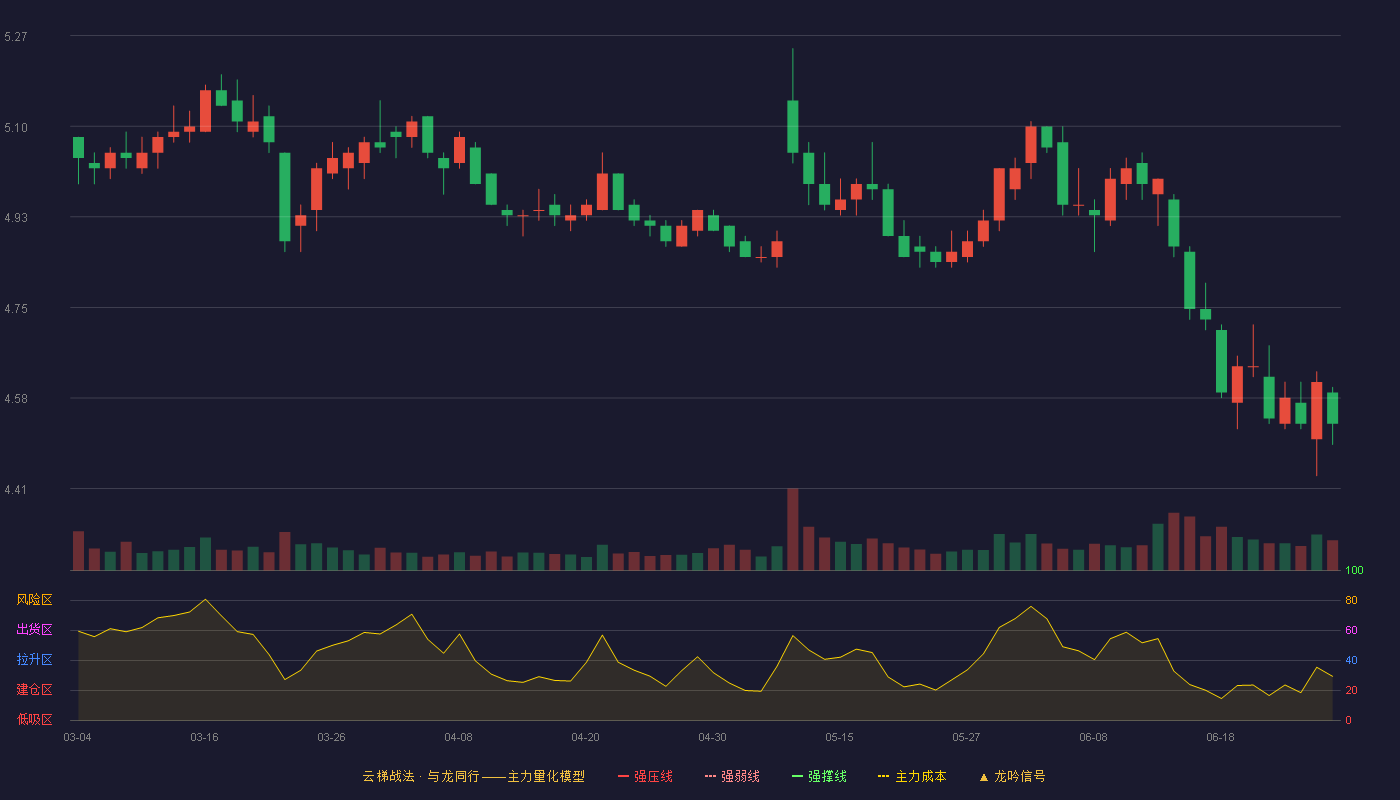This screenshot has height=800, width=1400.
Task: Click the 04-08 date label
Action: [459, 737]
